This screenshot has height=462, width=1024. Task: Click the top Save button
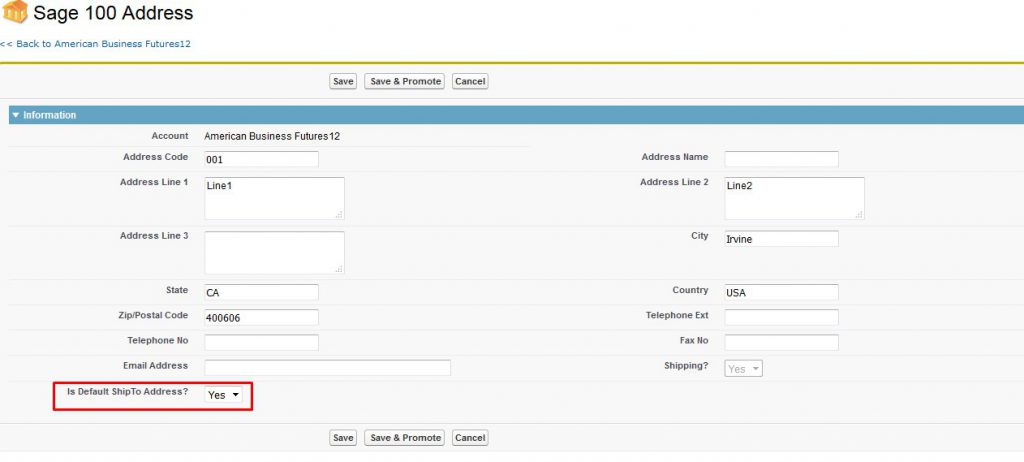(x=343, y=82)
